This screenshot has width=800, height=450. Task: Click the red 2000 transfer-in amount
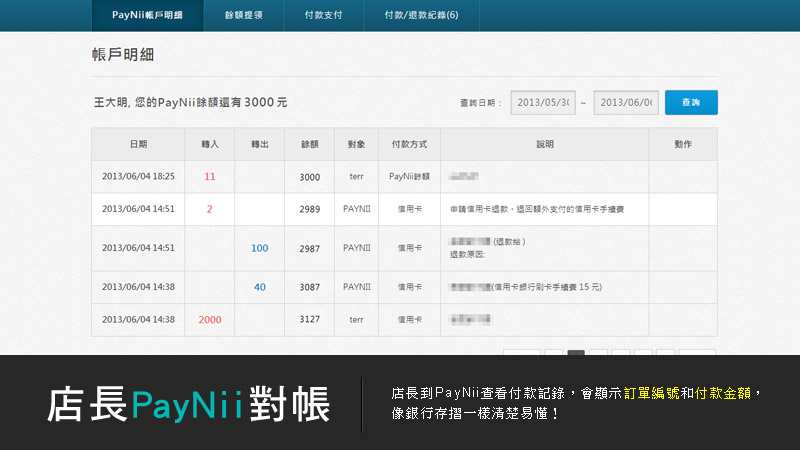pyautogui.click(x=210, y=320)
